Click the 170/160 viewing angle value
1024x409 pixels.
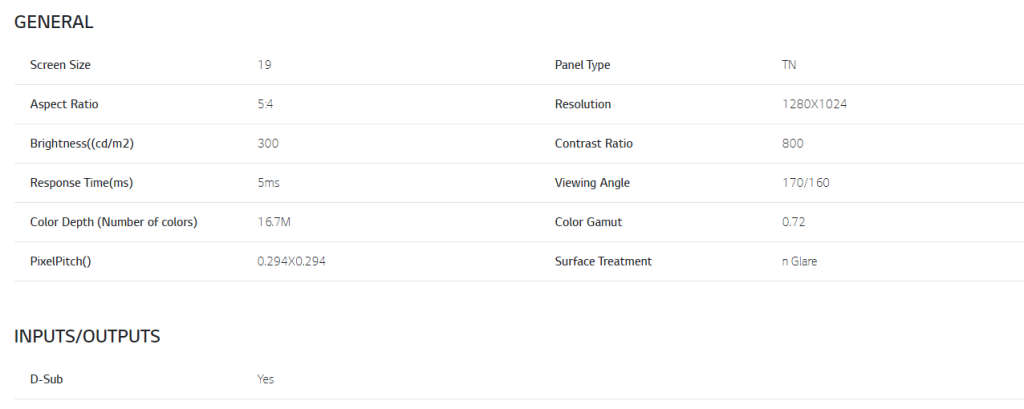805,183
